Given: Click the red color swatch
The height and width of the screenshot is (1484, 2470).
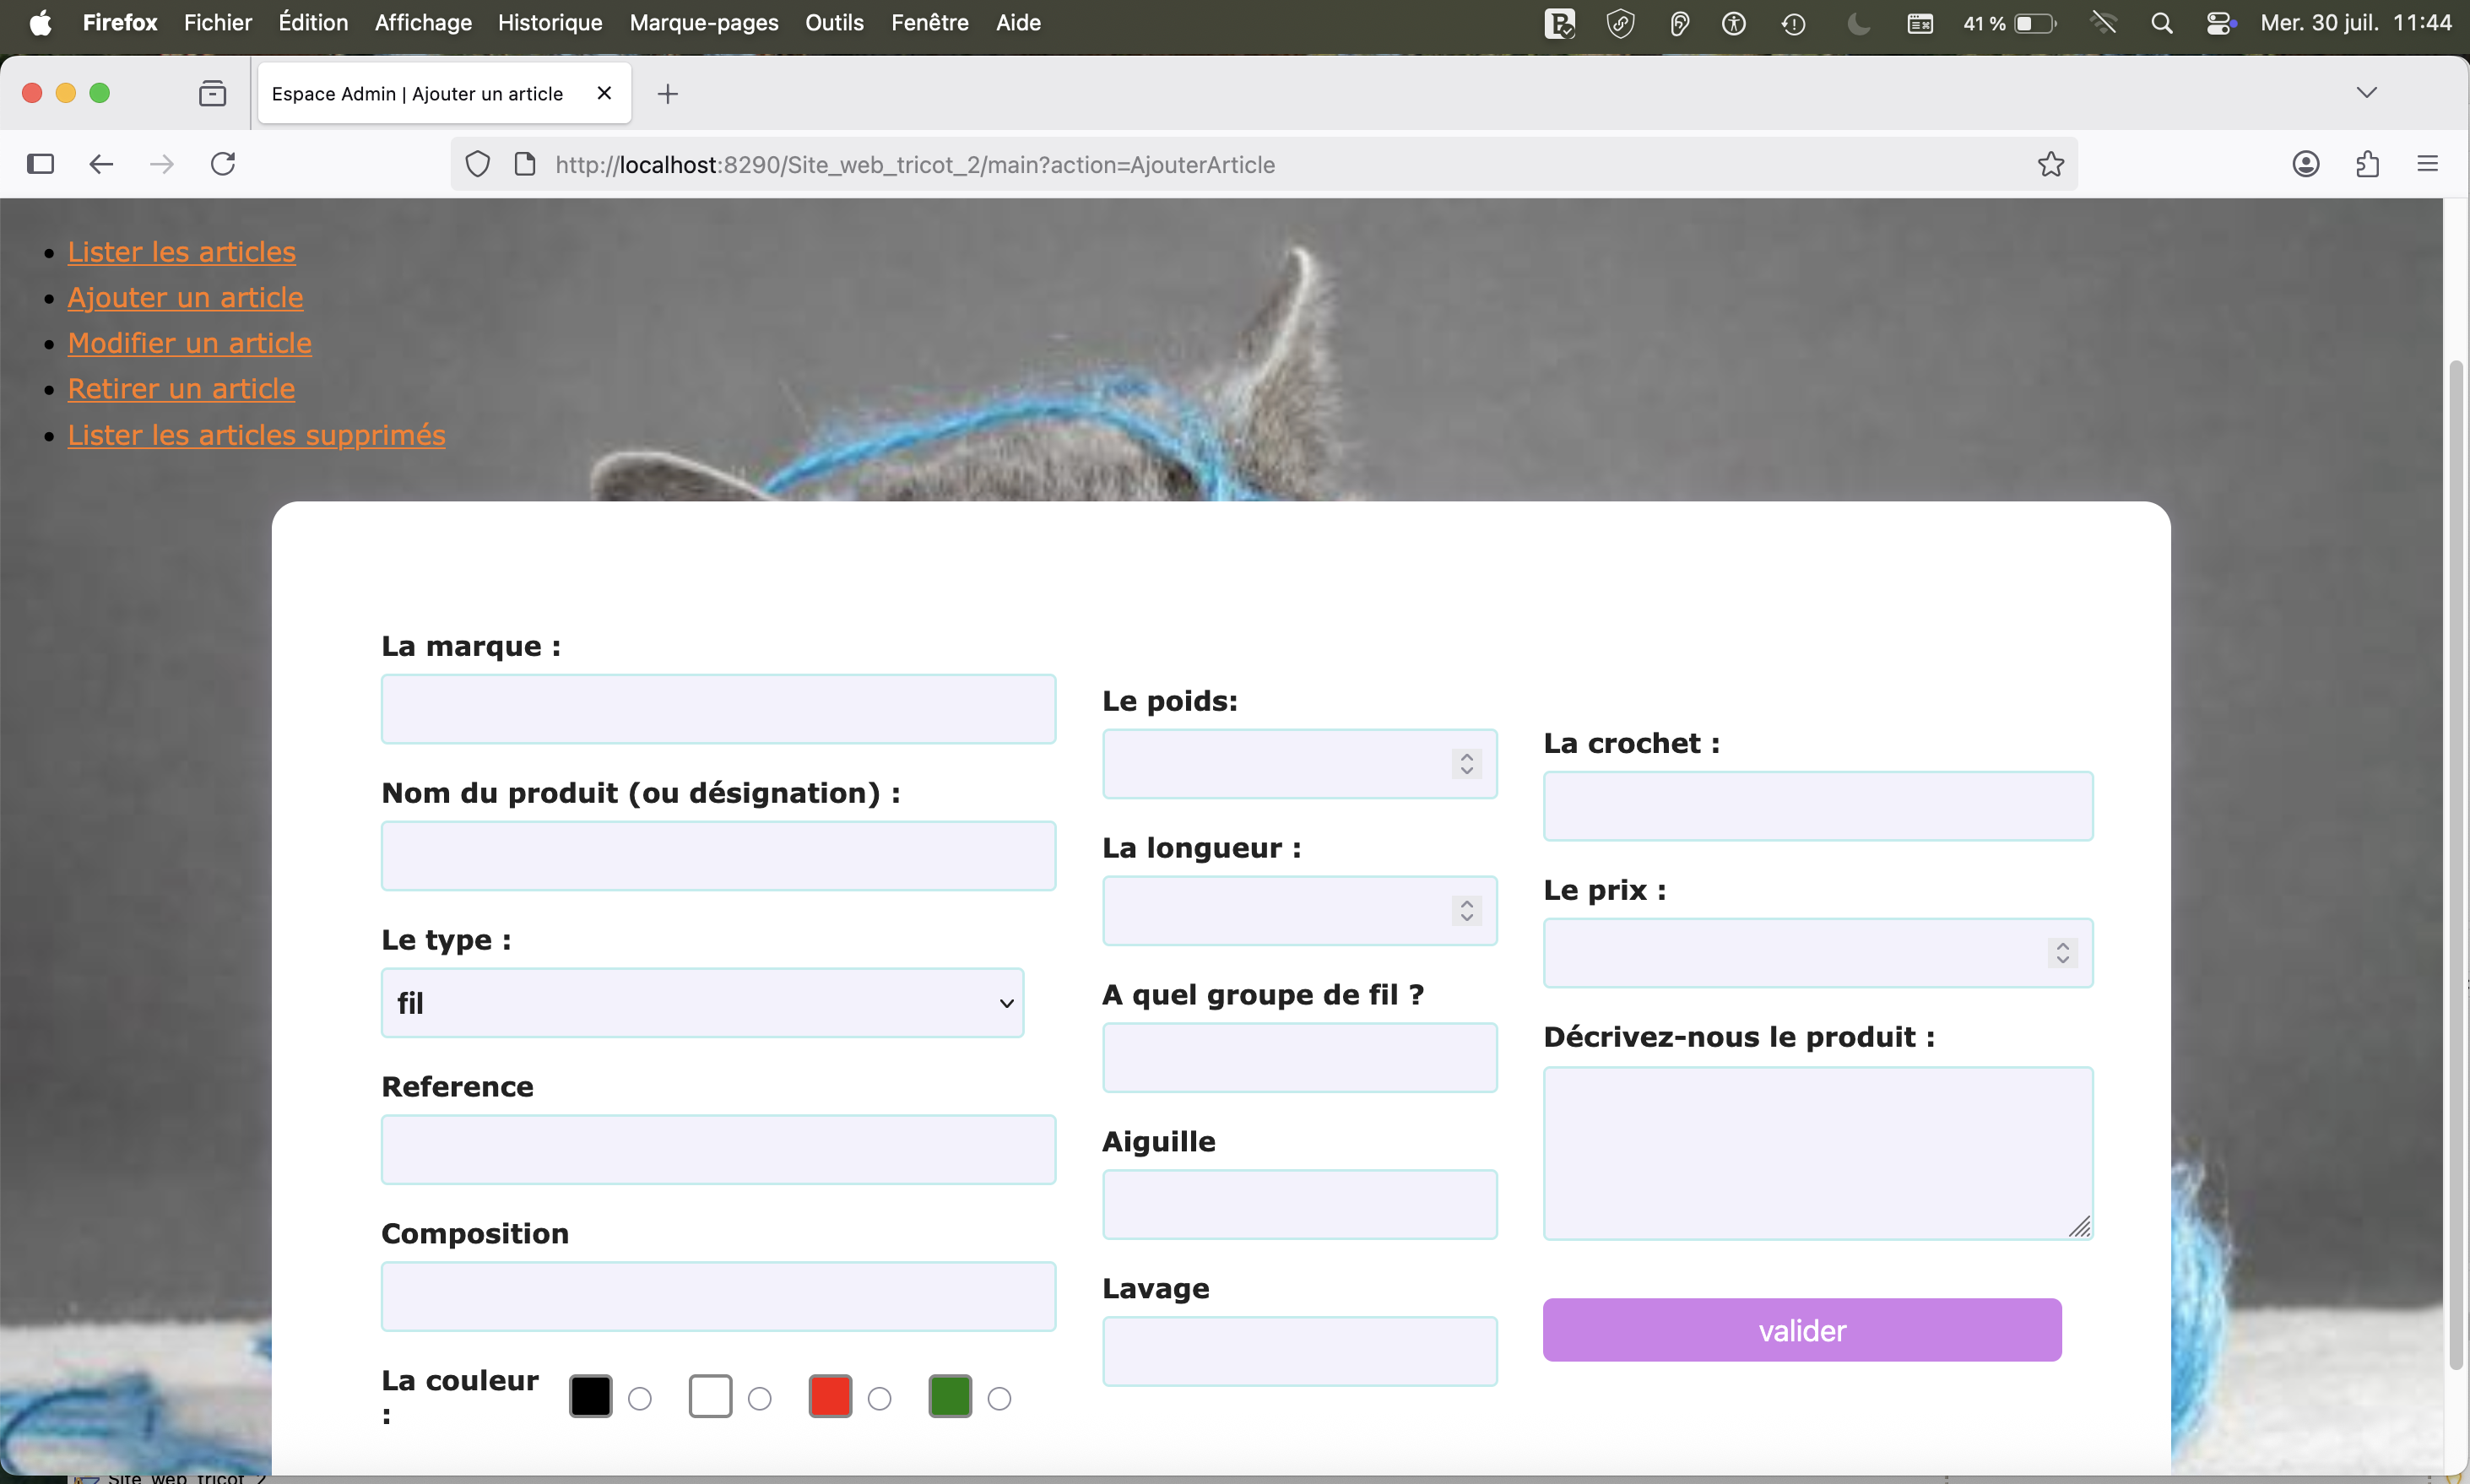Looking at the screenshot, I should (x=828, y=1397).
